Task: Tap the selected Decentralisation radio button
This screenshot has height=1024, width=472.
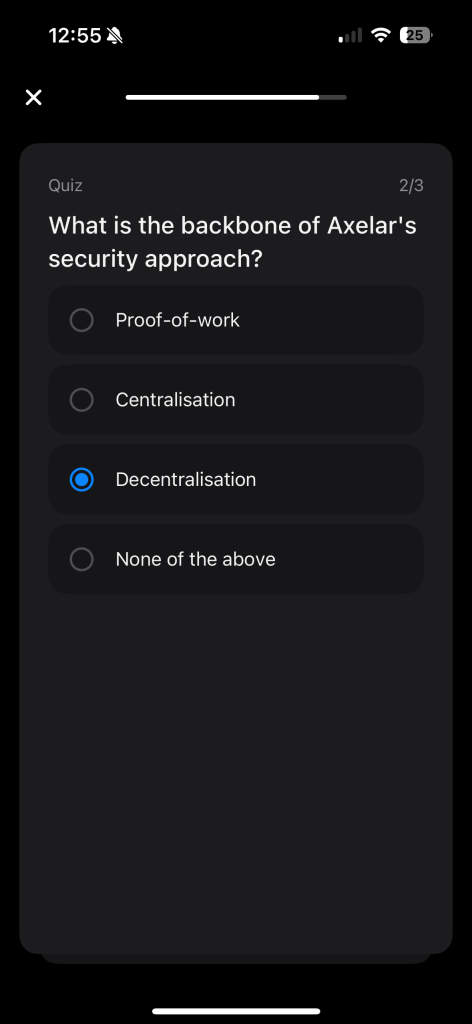Action: (82, 479)
